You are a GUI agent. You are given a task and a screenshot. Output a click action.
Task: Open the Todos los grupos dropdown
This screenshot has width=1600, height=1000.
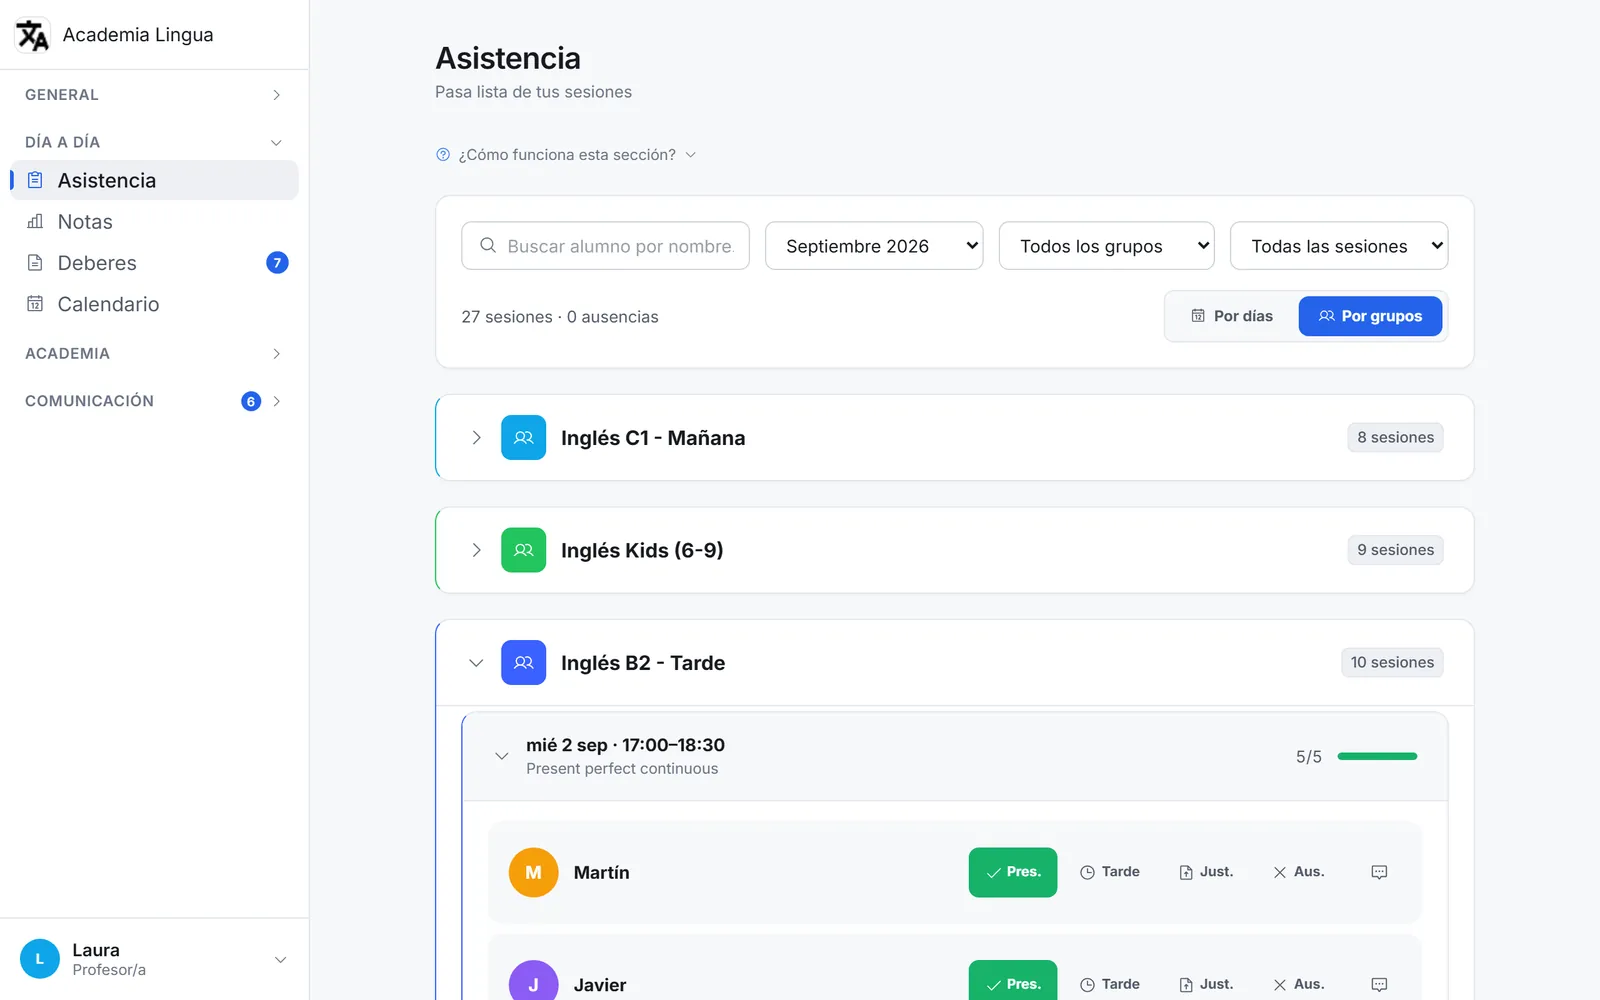(1106, 246)
